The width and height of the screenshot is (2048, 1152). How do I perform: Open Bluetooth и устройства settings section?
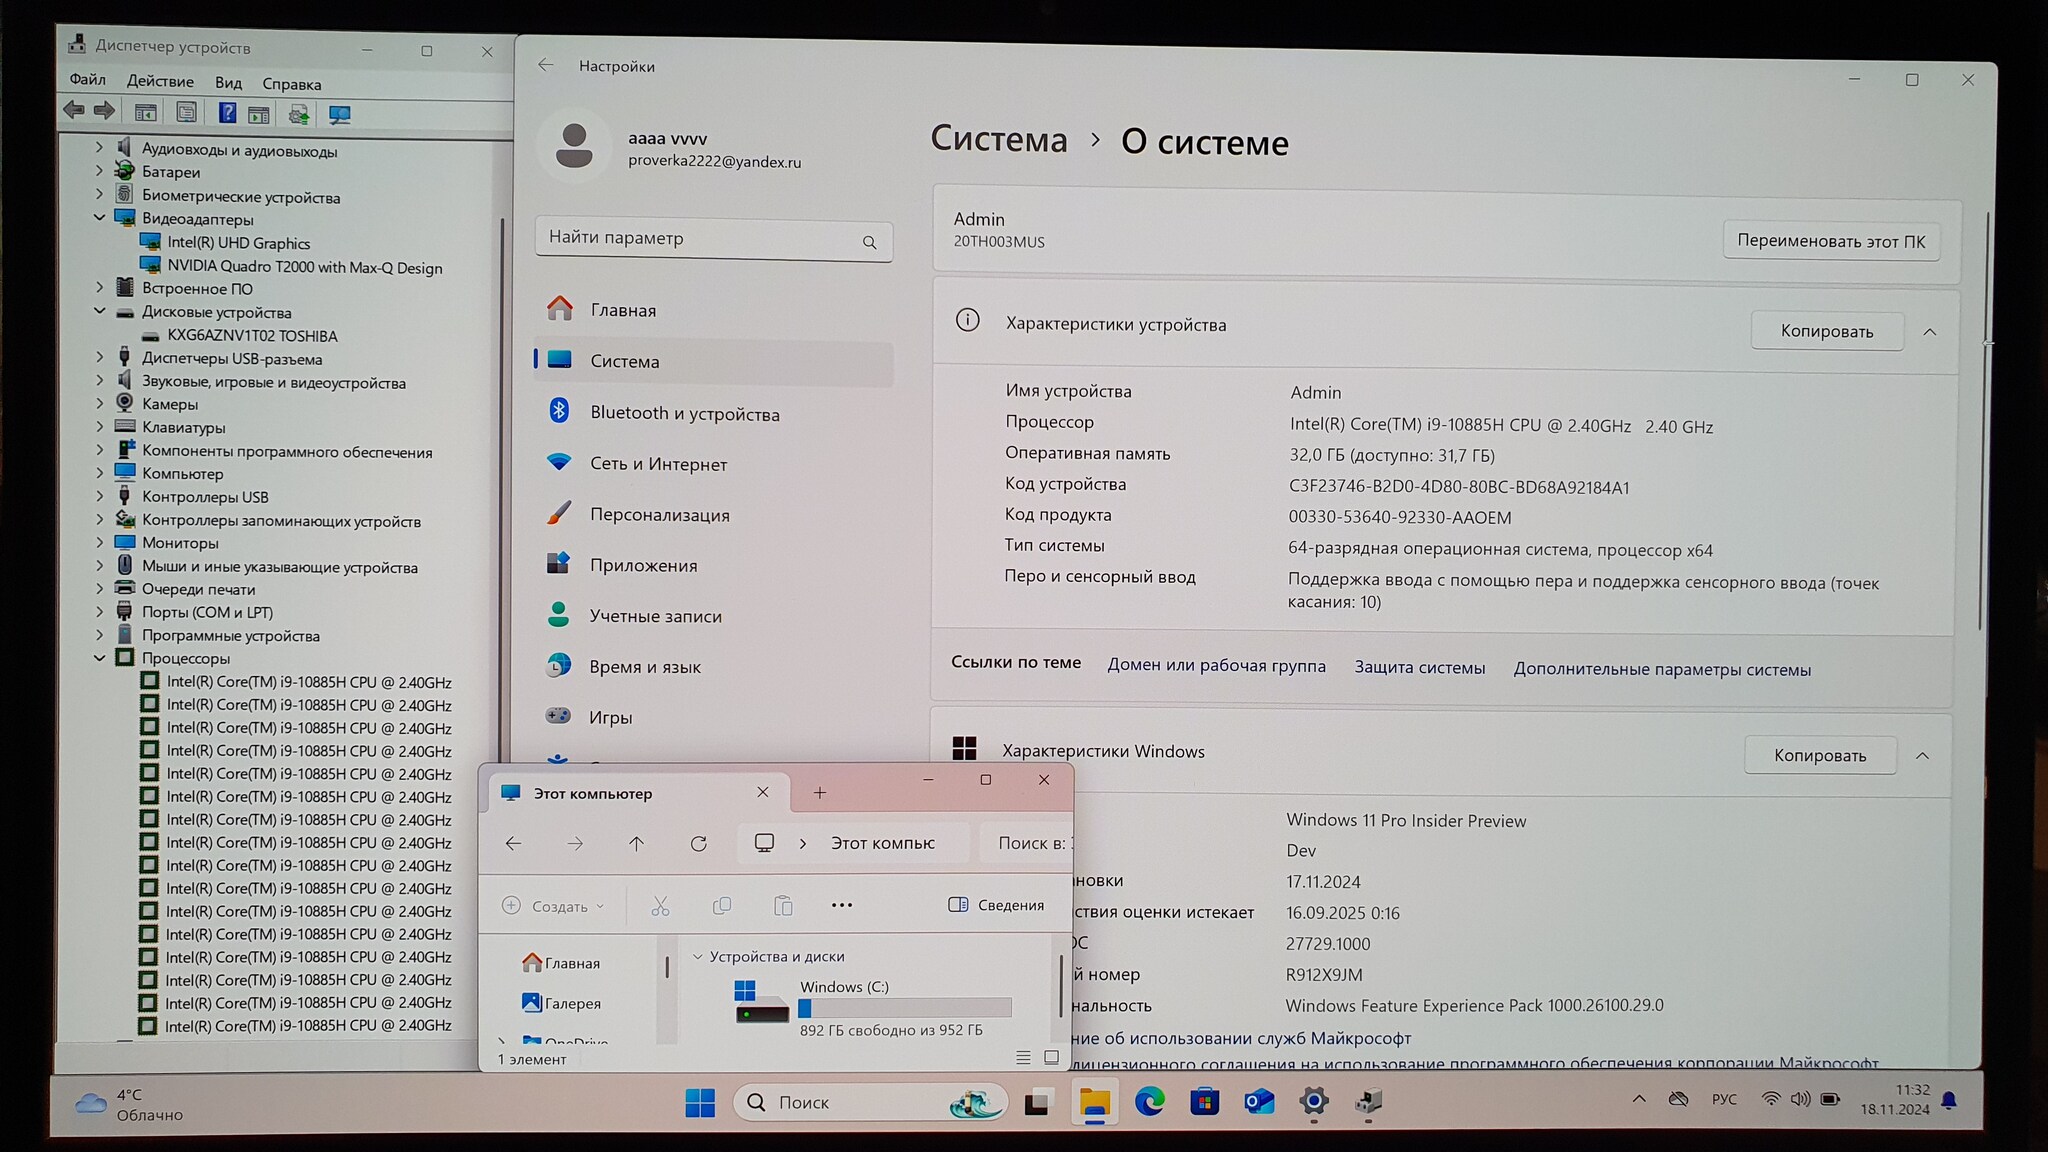pyautogui.click(x=684, y=414)
